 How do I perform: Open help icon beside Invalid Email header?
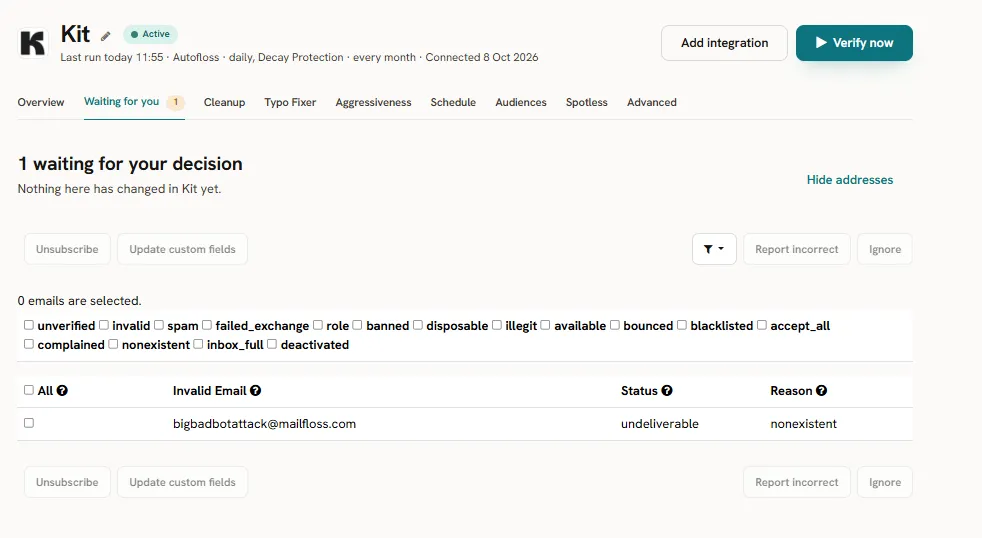point(256,390)
